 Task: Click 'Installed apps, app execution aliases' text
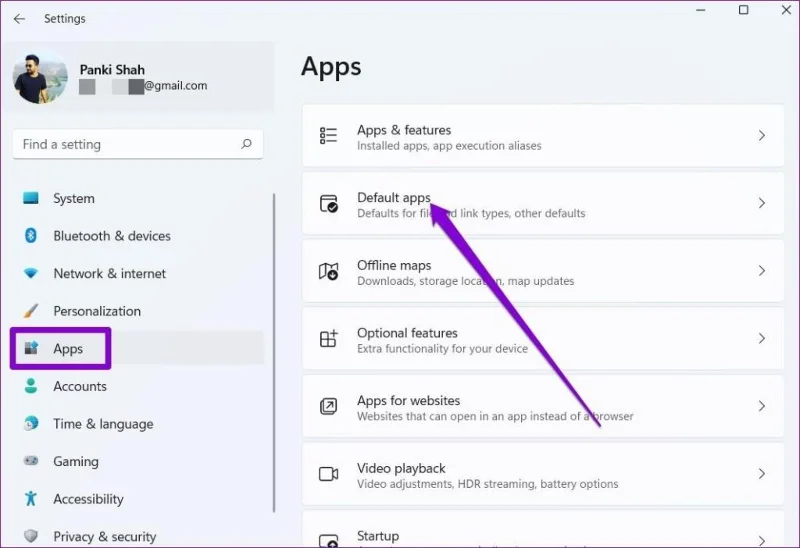pos(449,146)
